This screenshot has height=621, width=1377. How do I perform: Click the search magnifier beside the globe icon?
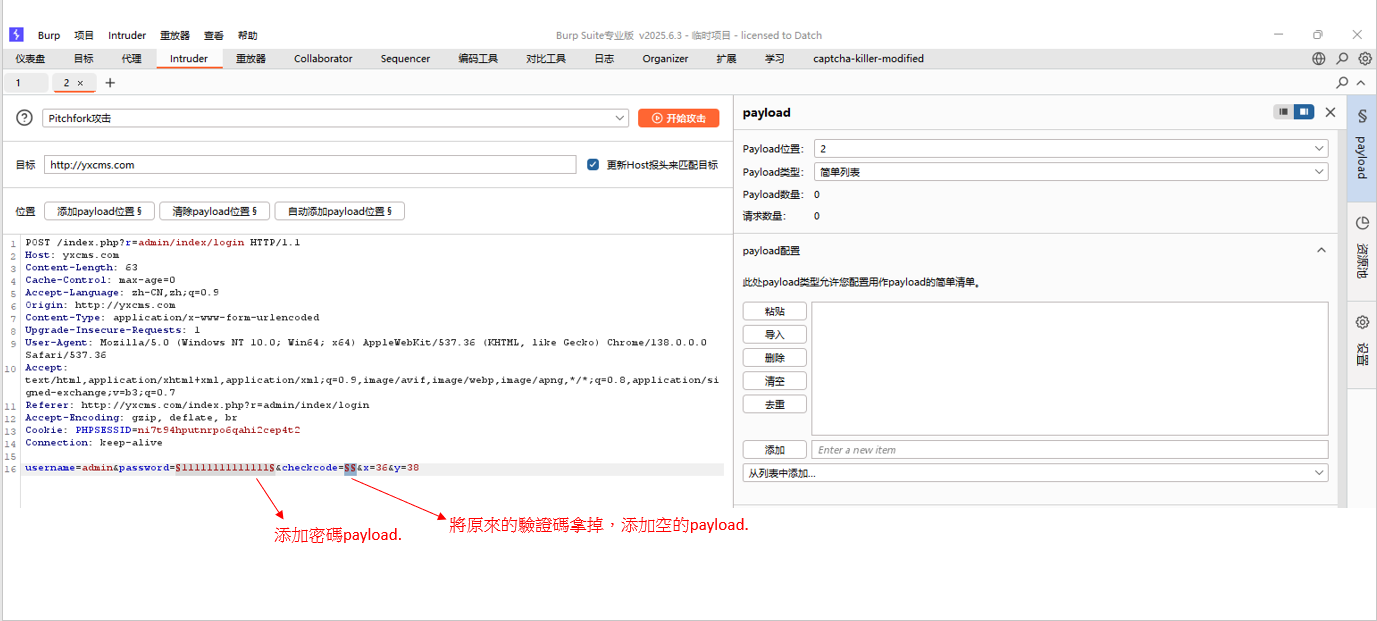1342,59
